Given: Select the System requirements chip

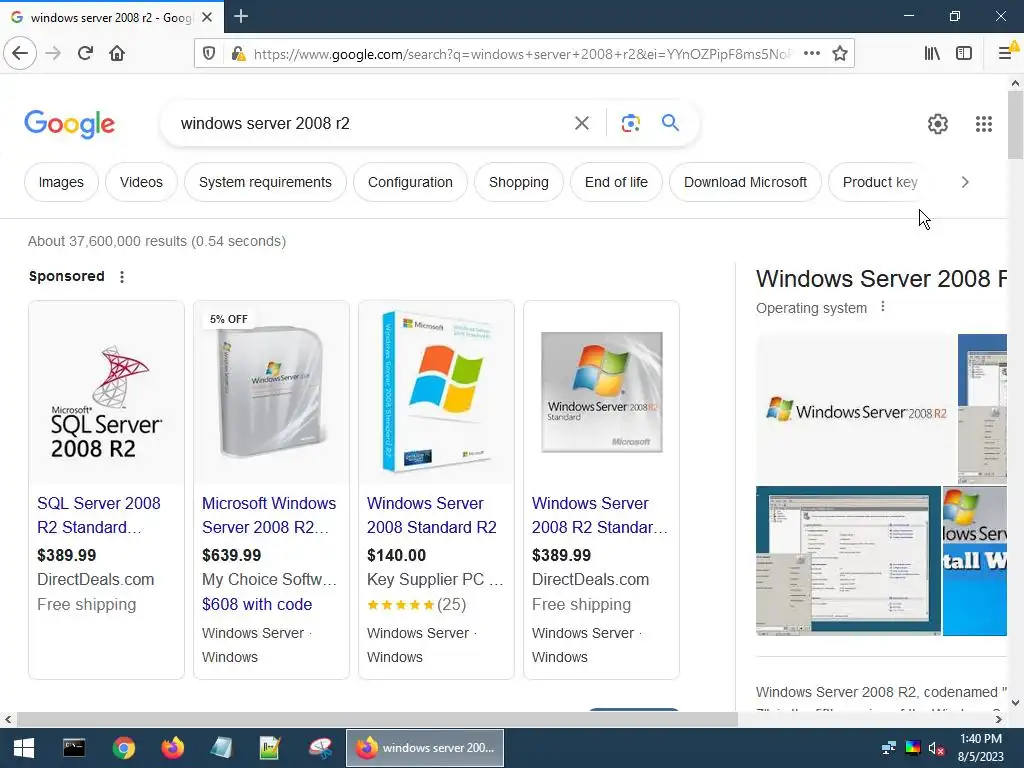Looking at the screenshot, I should pyautogui.click(x=265, y=182).
